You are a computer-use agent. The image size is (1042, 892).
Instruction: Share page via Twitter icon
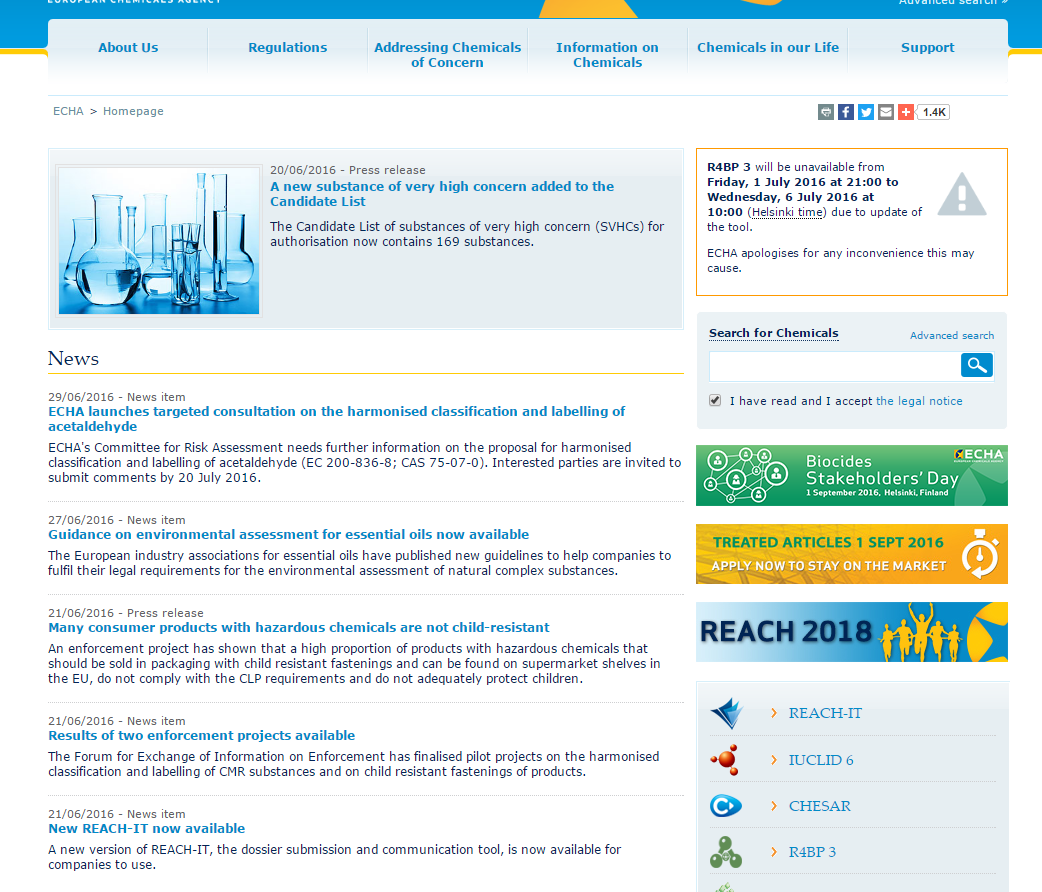pos(865,112)
